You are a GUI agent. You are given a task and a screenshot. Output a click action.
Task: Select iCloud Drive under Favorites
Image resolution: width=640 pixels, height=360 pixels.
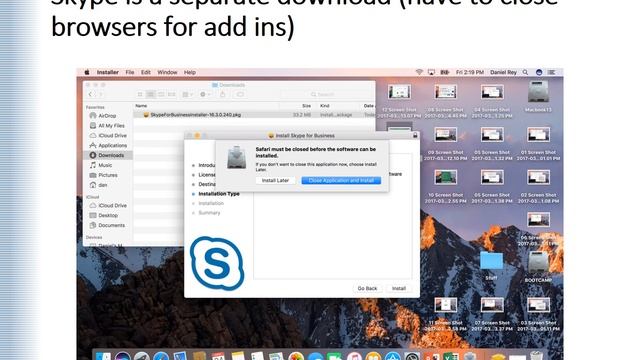112,136
